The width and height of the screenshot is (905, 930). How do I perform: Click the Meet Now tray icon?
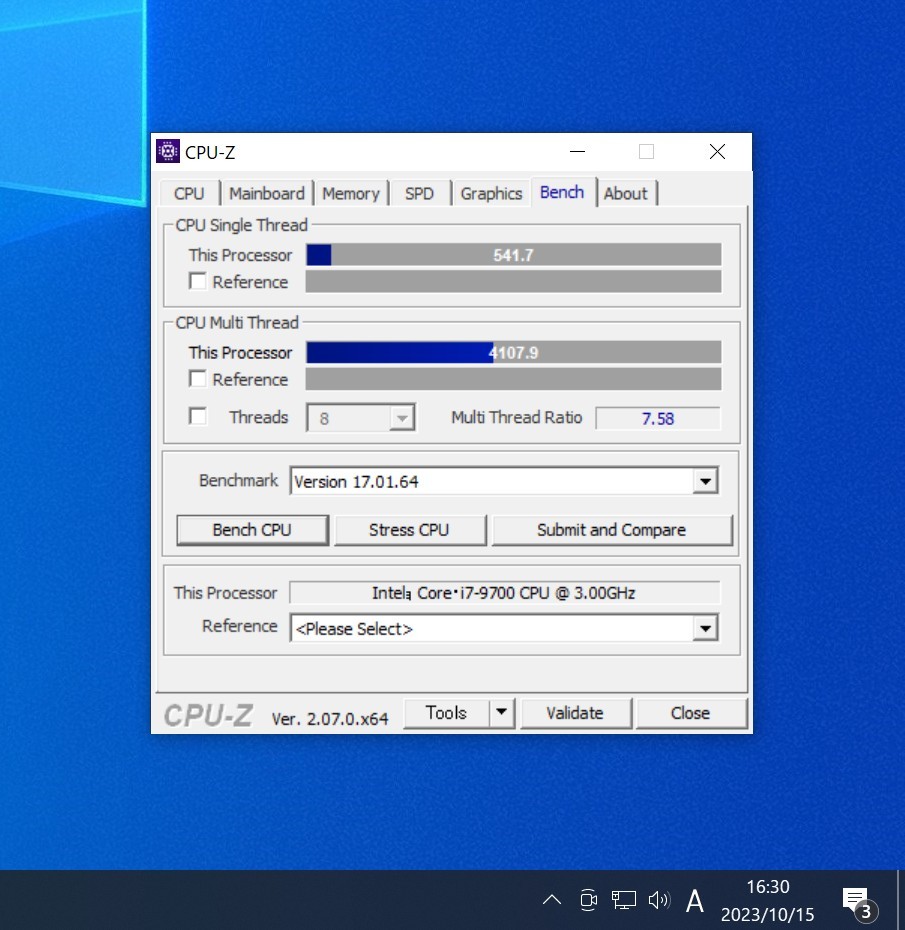[x=588, y=900]
